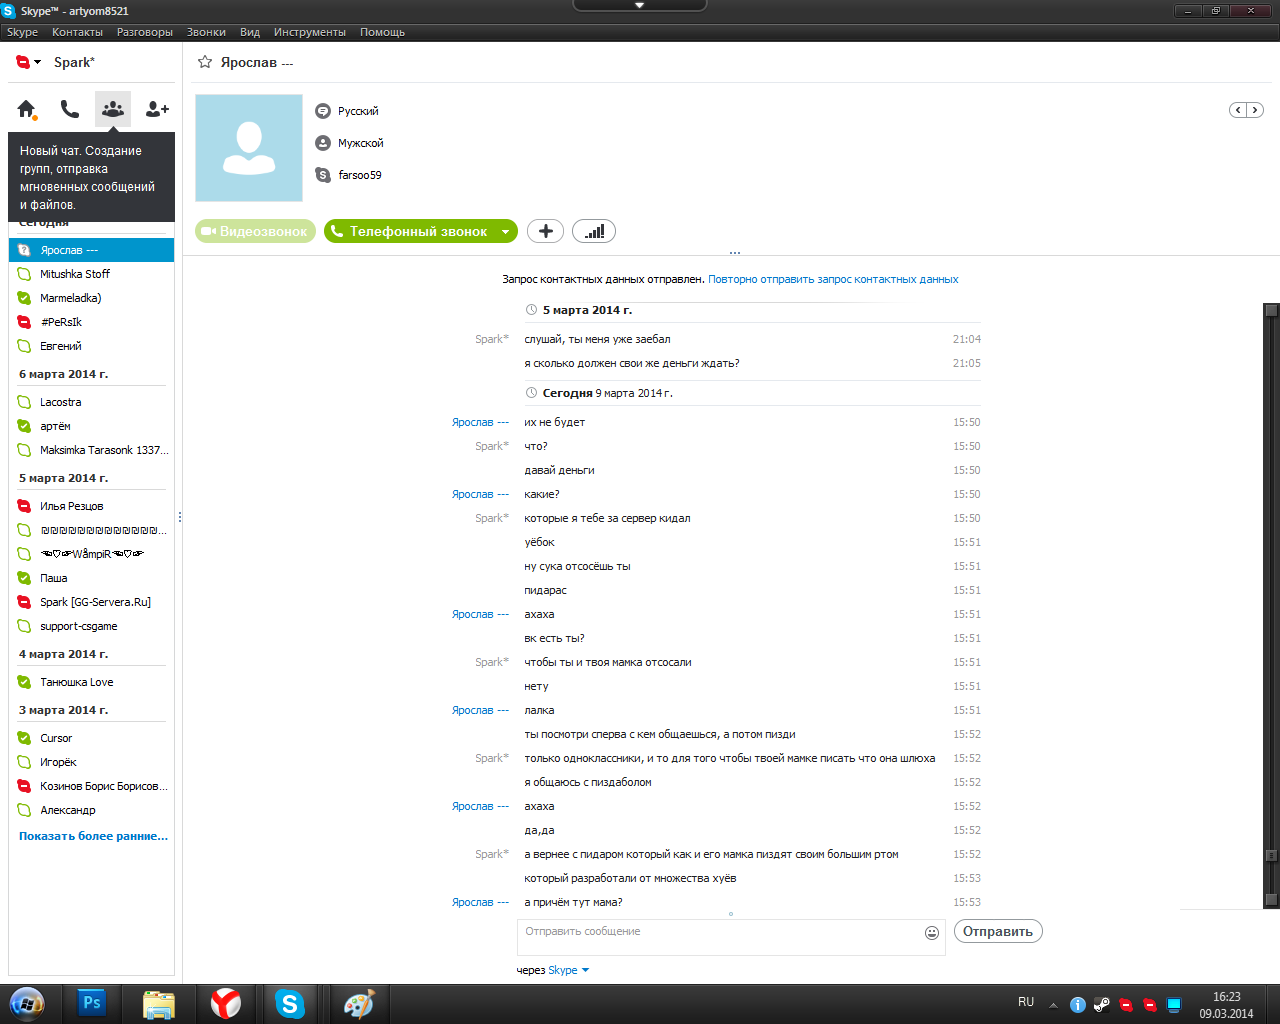1280x1024 pixels.
Task: Open the emoticon smiley picker
Action: coord(932,933)
